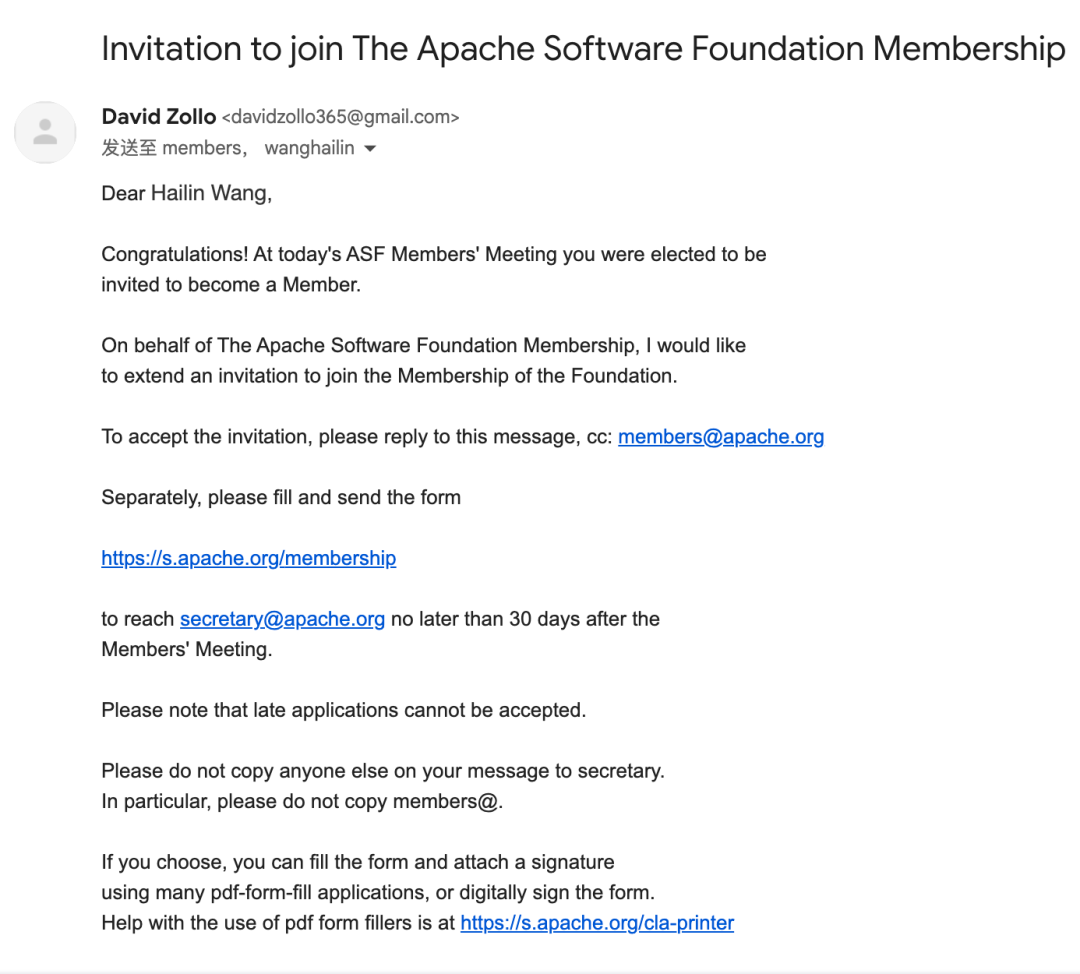1080x974 pixels.
Task: Click the 'using many pdf-form-fill applications' line
Action: 378,892
